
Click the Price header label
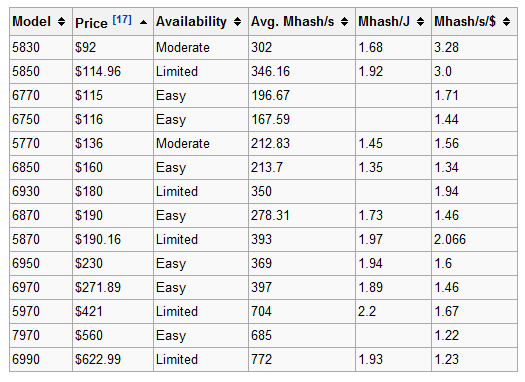(x=91, y=23)
